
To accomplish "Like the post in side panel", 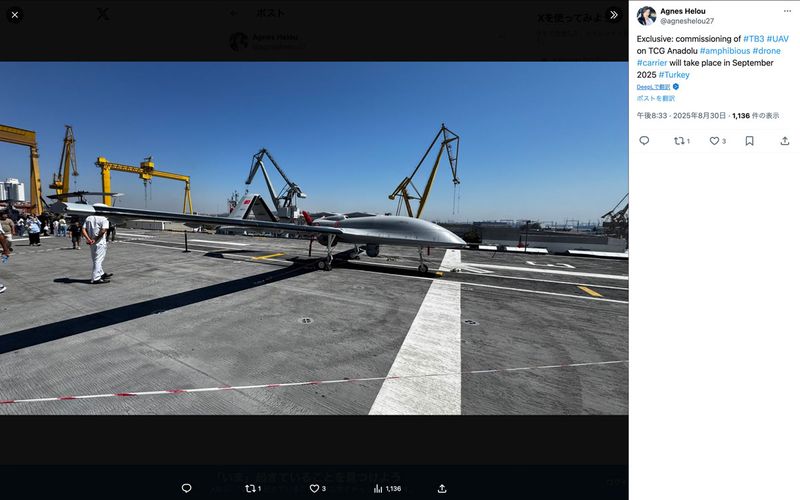I will [x=715, y=141].
